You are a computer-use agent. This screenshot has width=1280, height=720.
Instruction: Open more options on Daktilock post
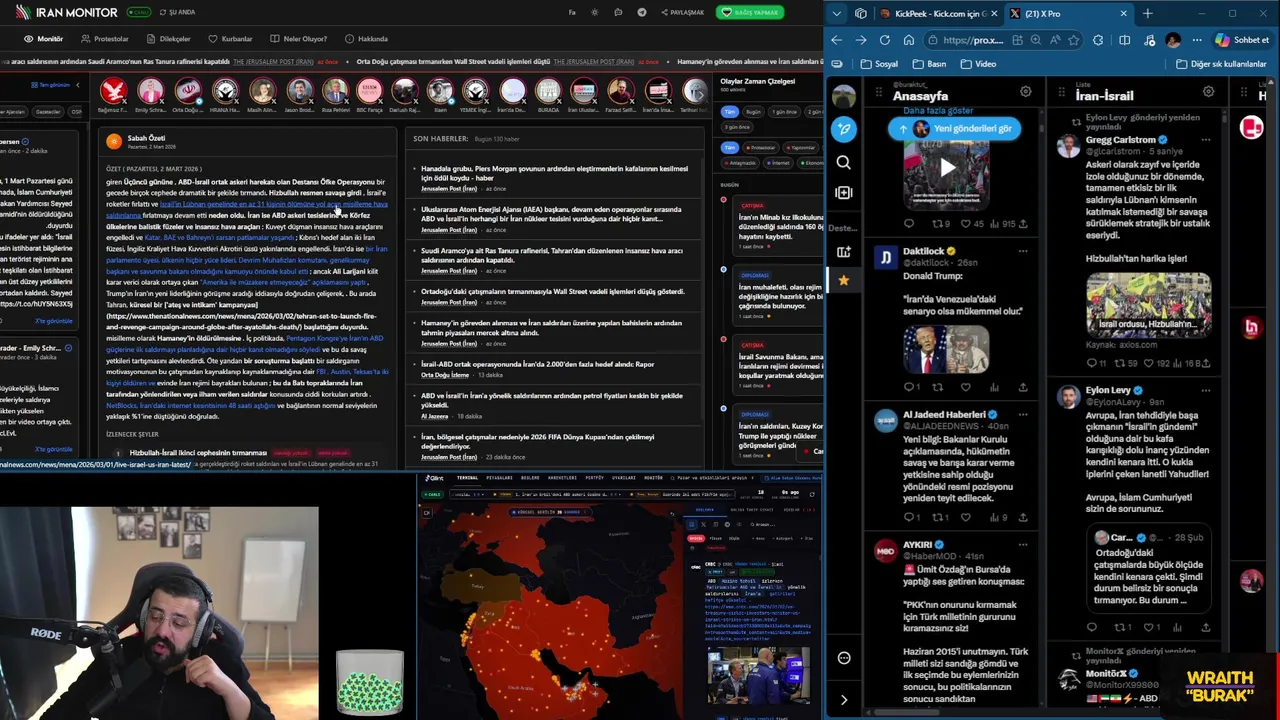[x=1022, y=251]
